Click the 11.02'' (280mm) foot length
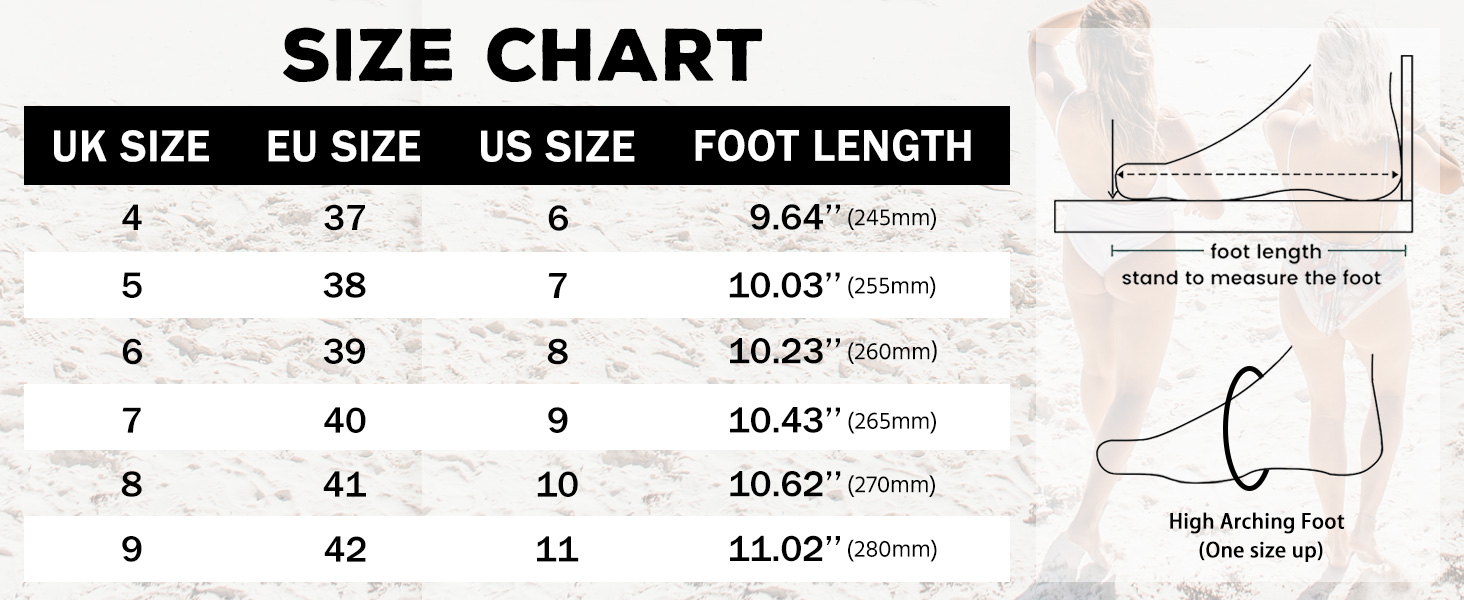This screenshot has height=600, width=1464. pyautogui.click(x=832, y=549)
